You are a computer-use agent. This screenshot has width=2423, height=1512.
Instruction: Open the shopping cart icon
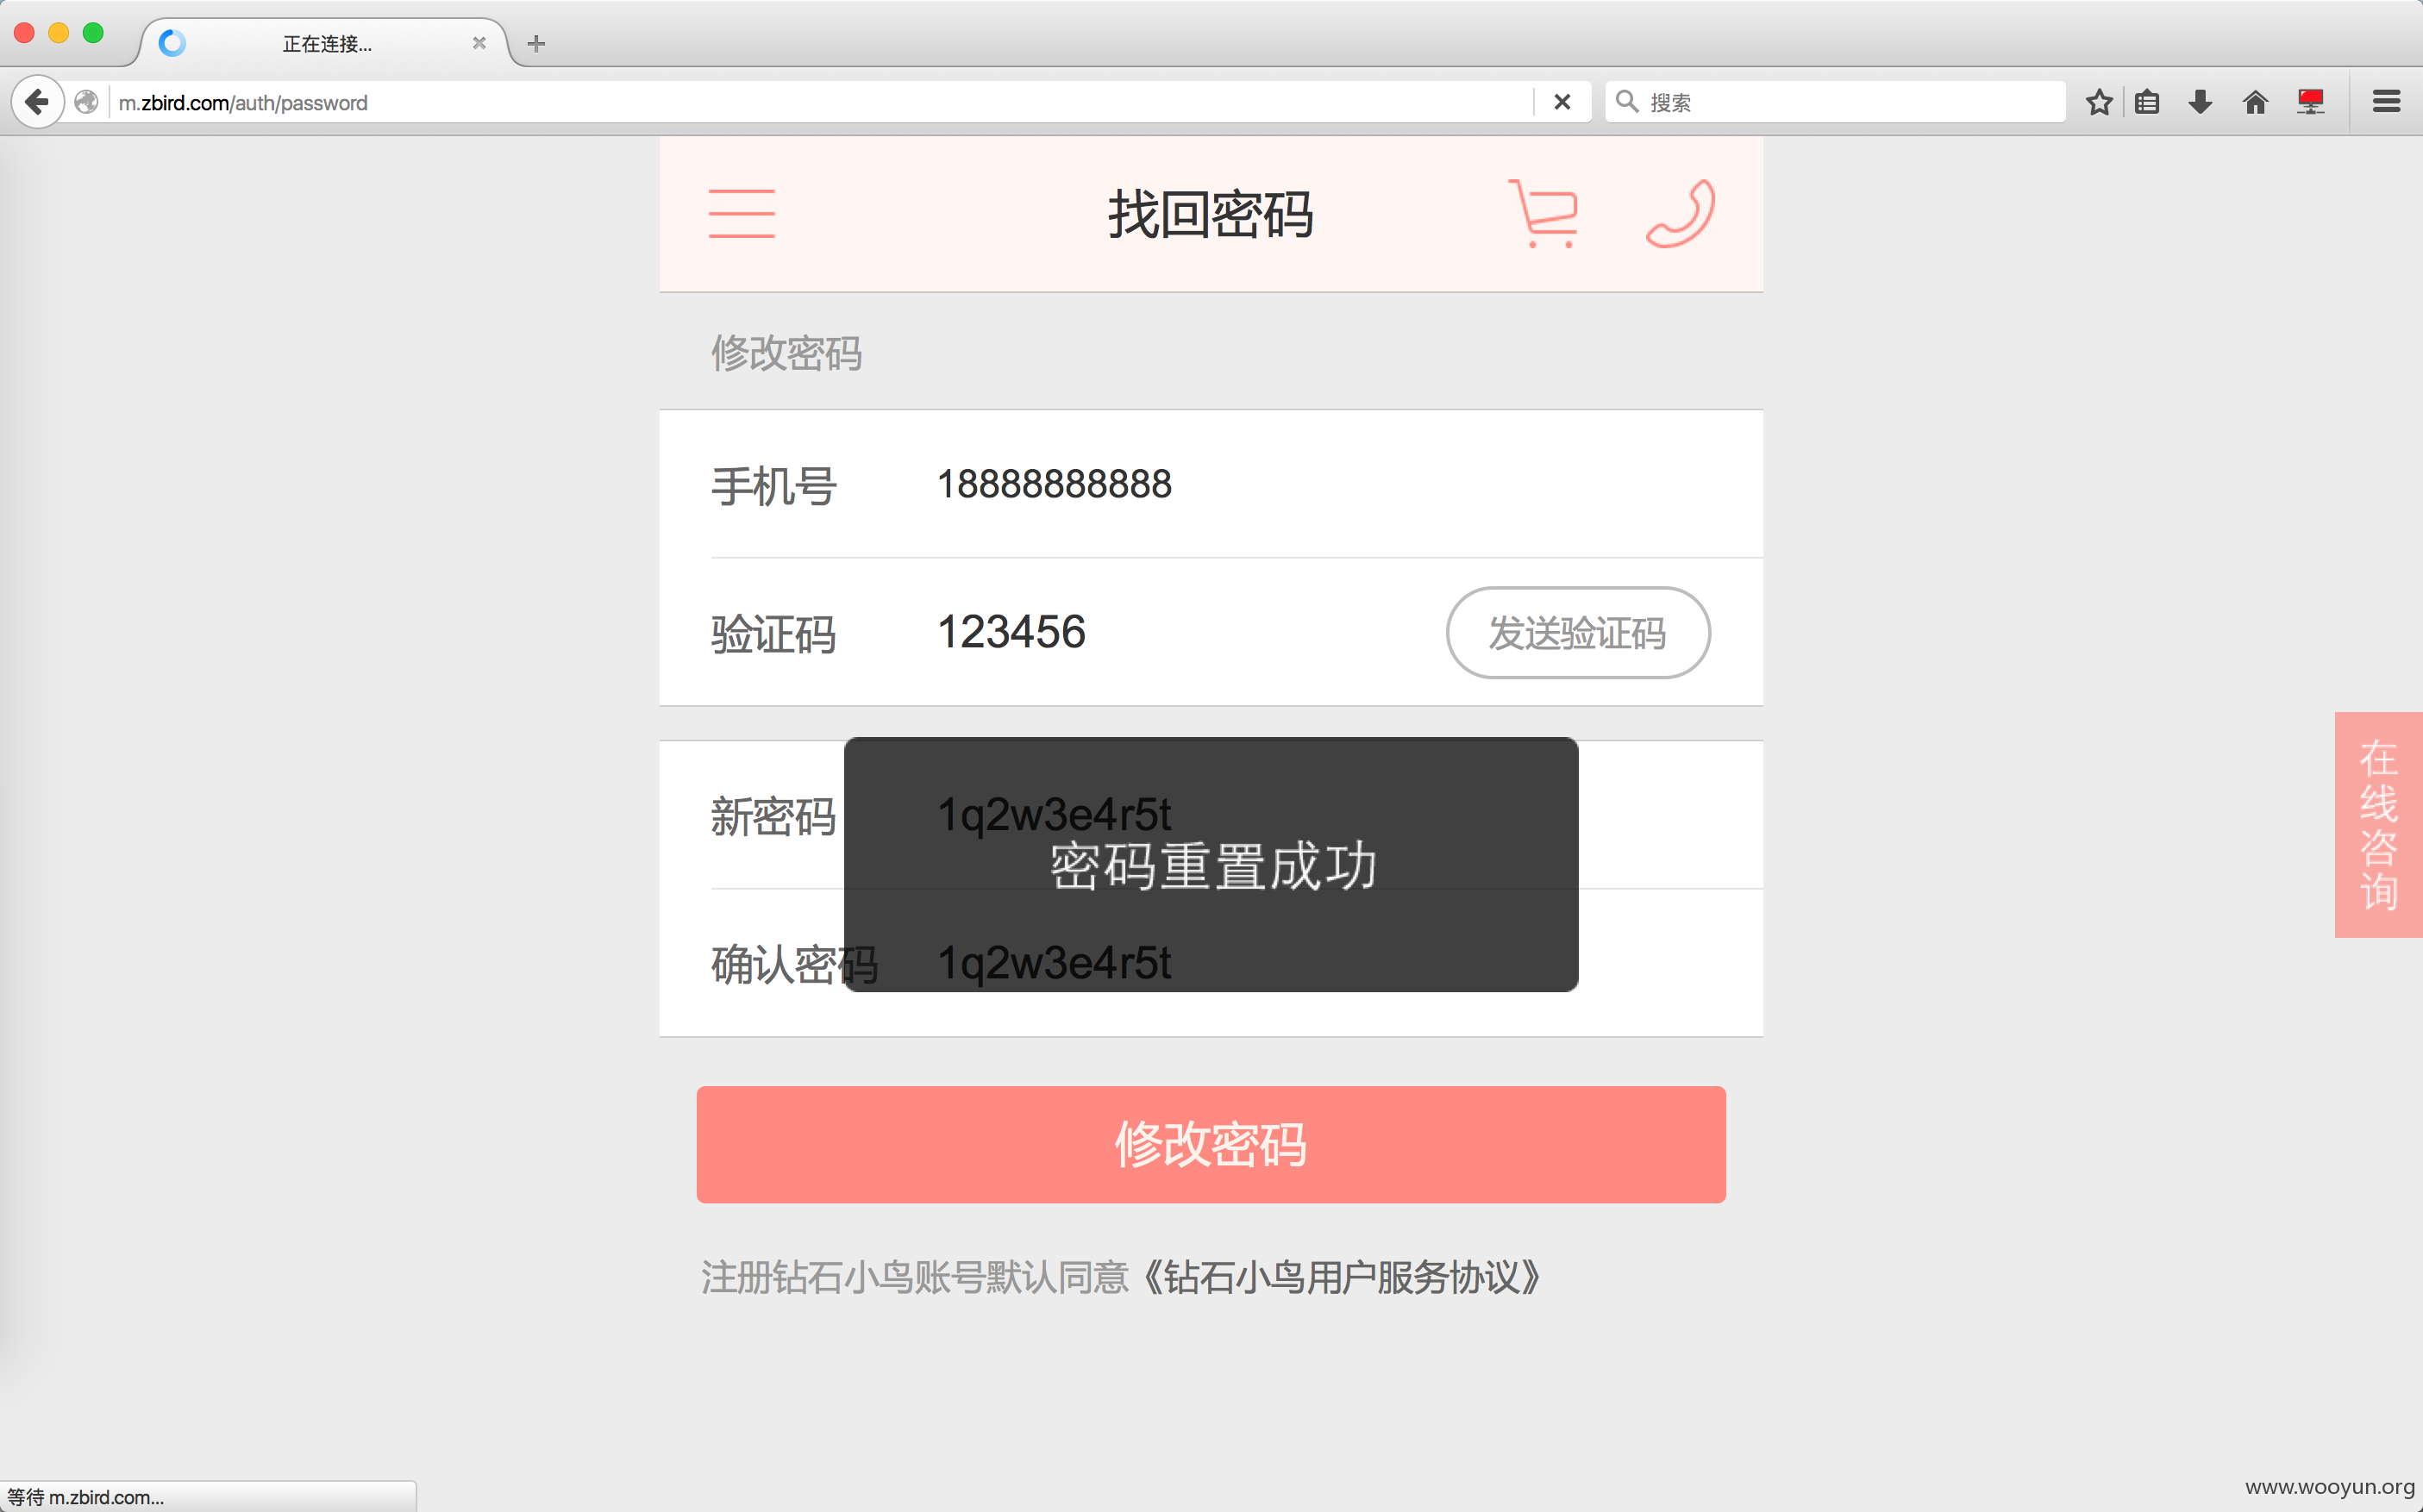click(1543, 213)
